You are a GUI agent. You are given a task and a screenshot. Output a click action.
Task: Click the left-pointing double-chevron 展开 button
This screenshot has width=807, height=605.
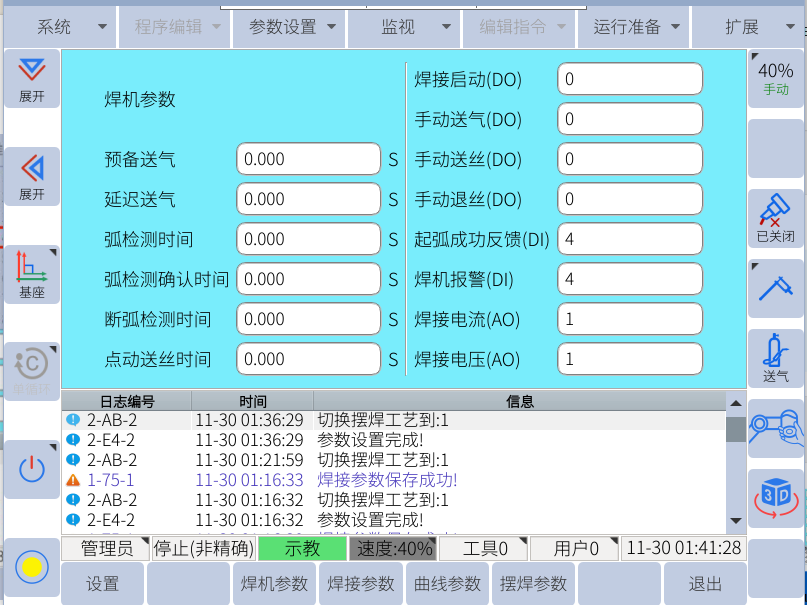click(31, 176)
